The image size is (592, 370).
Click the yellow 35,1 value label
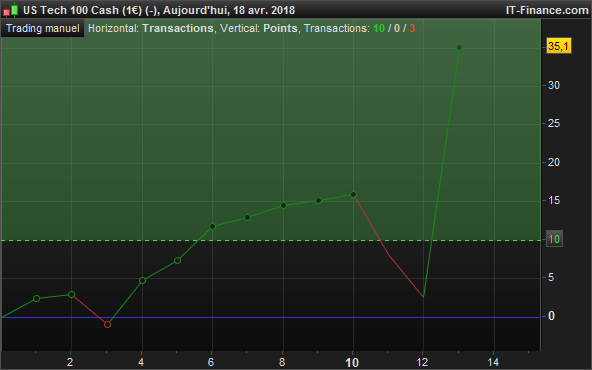point(558,46)
